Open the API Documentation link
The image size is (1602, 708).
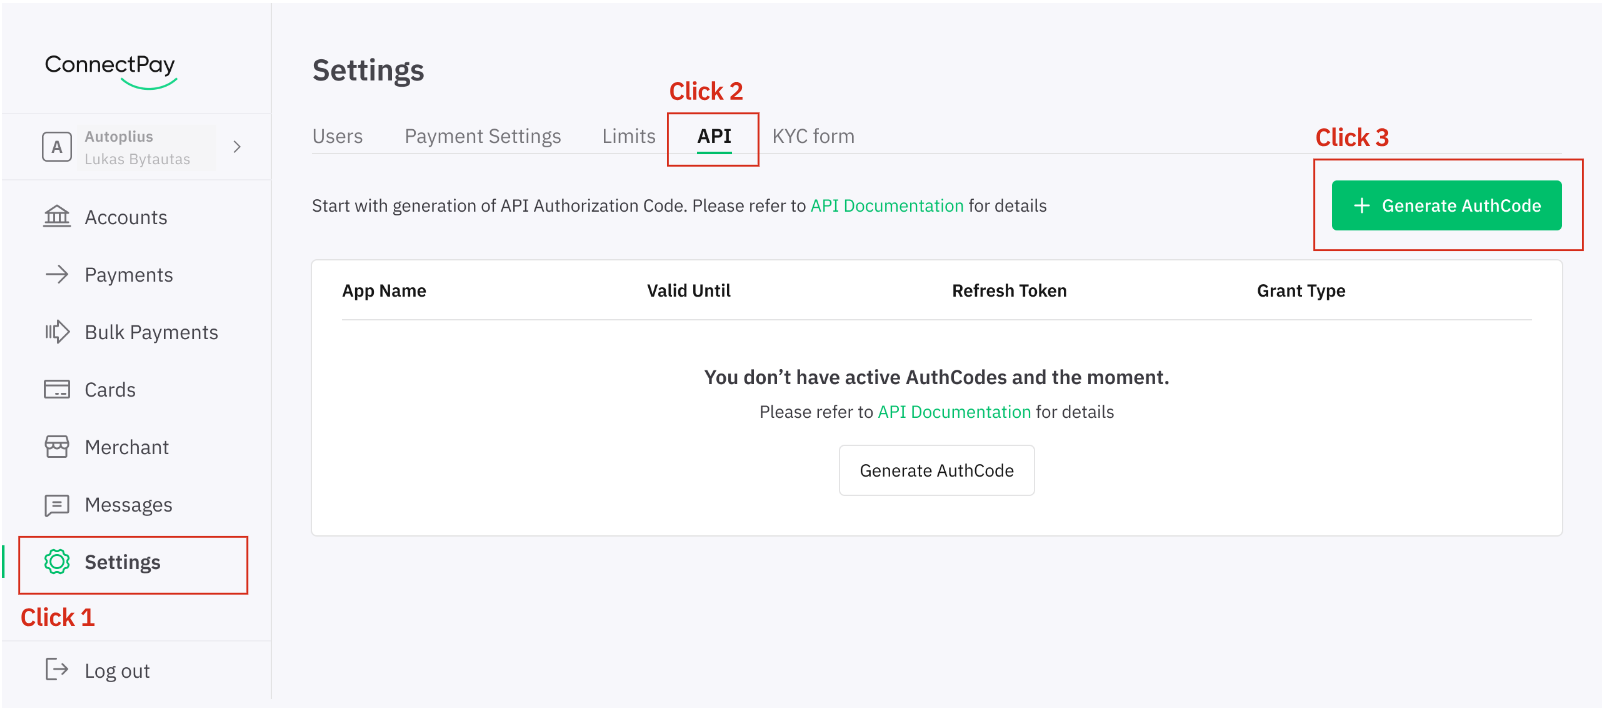tap(888, 205)
